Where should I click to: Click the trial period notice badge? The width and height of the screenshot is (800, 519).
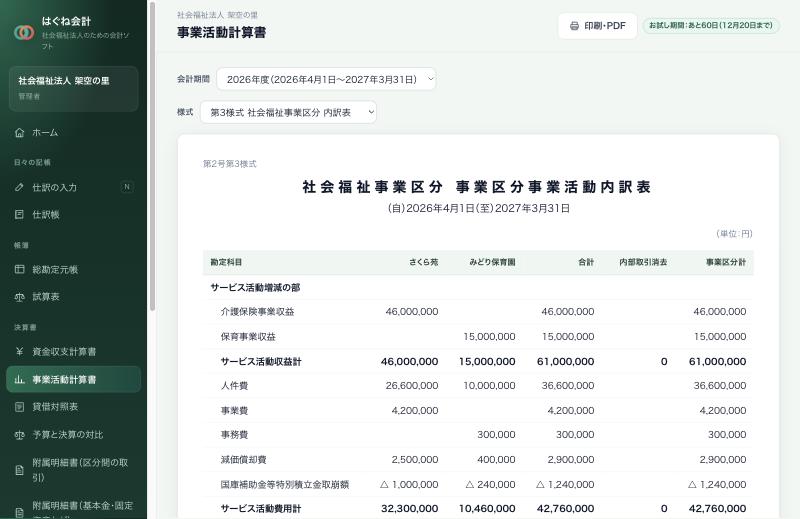pyautogui.click(x=711, y=26)
